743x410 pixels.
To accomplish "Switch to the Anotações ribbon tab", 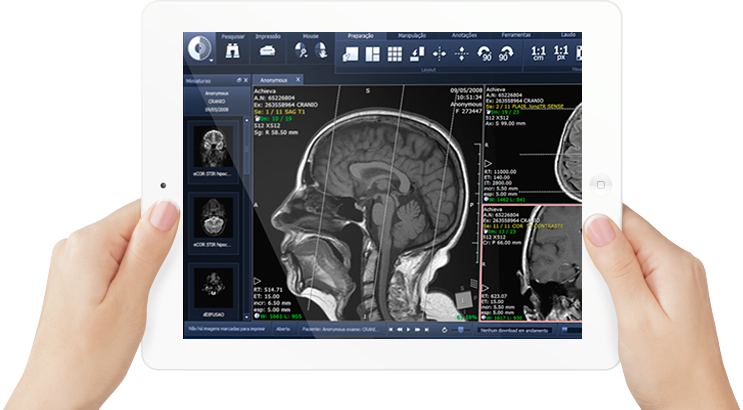I will tap(464, 35).
